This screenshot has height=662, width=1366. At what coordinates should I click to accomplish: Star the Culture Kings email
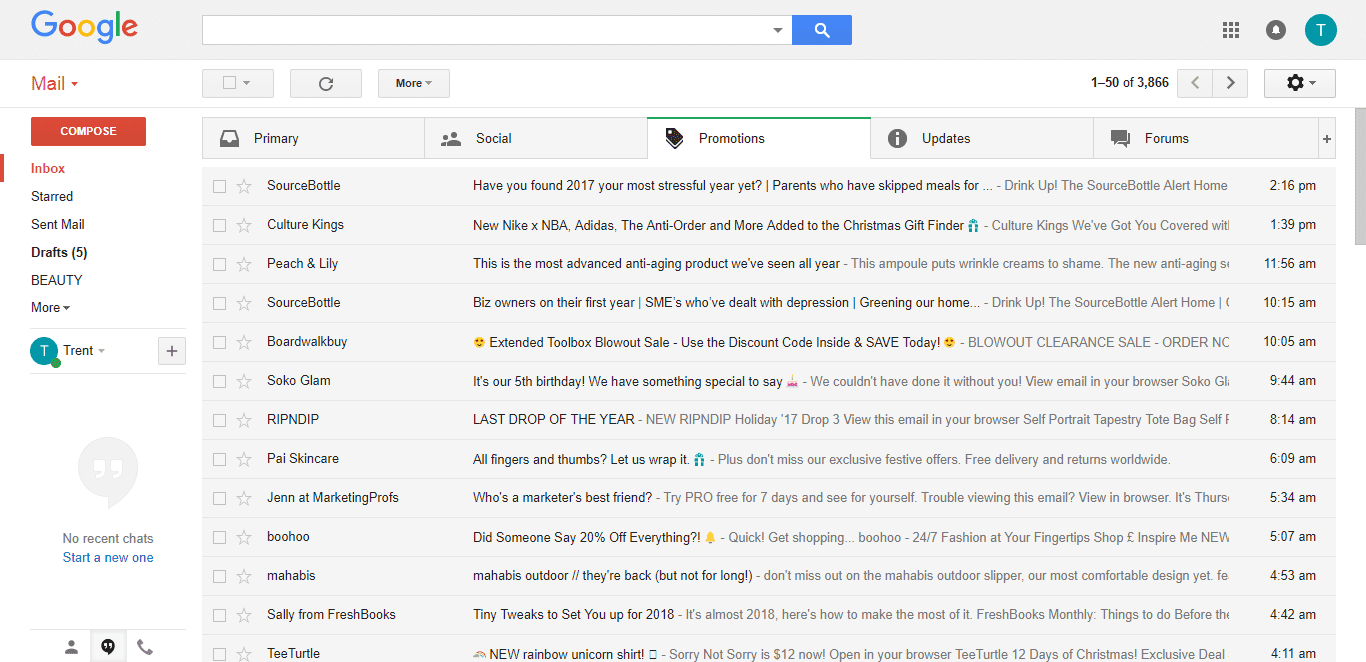244,225
